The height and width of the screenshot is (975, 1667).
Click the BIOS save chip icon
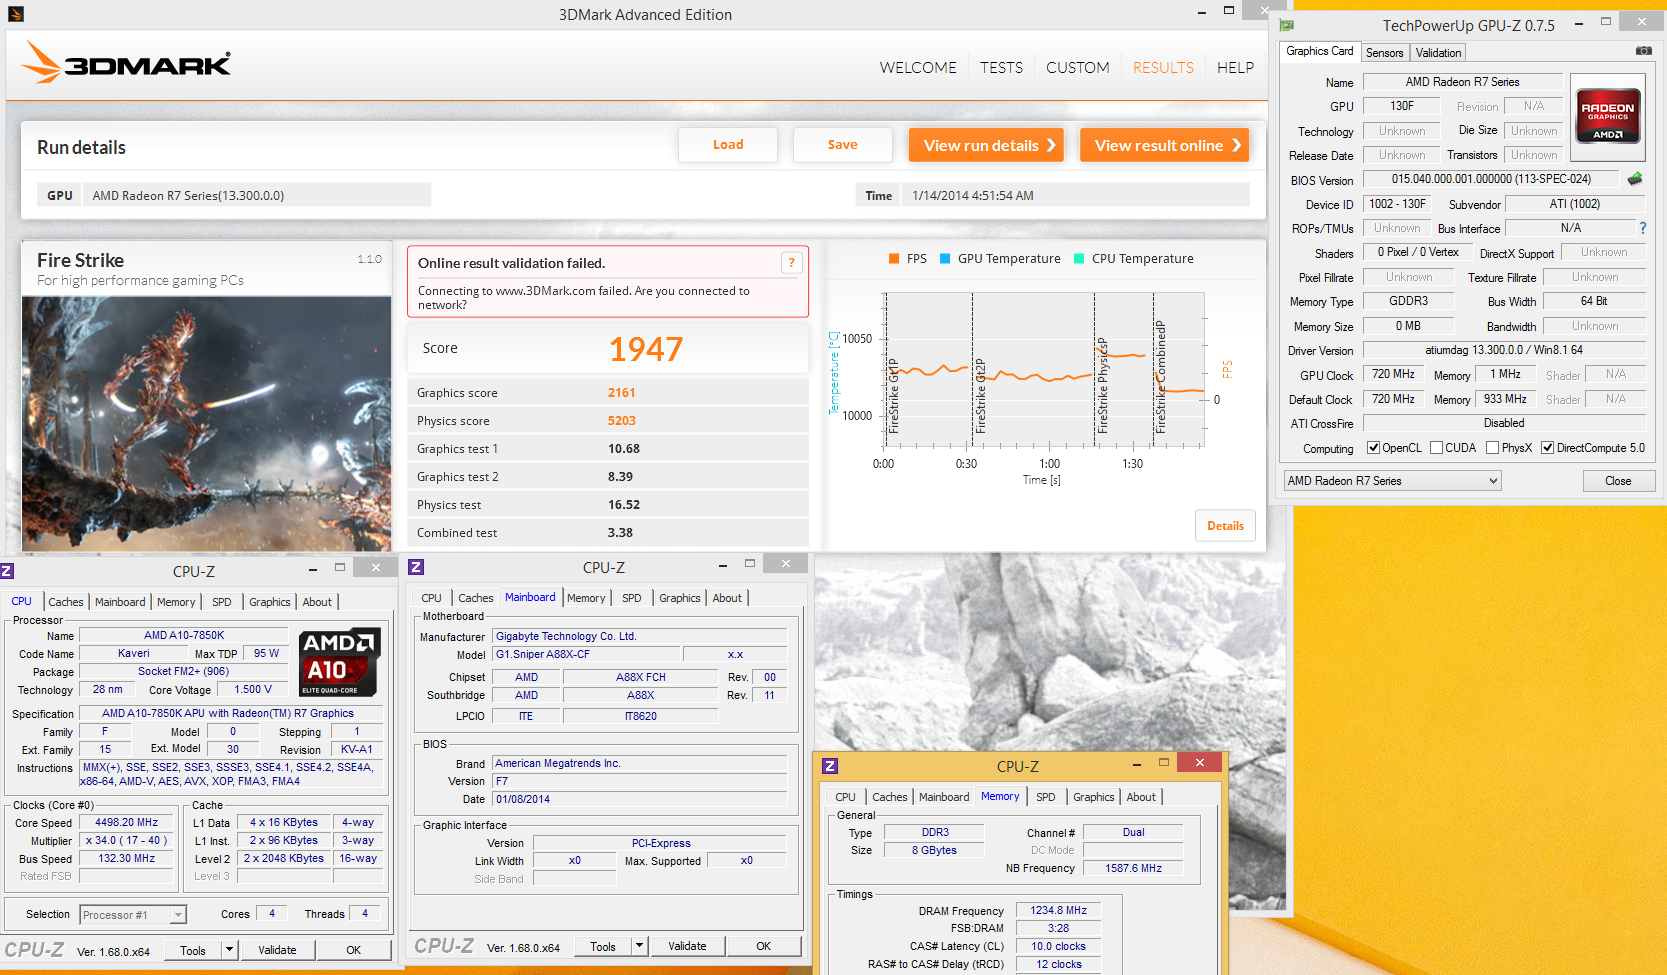click(1635, 179)
